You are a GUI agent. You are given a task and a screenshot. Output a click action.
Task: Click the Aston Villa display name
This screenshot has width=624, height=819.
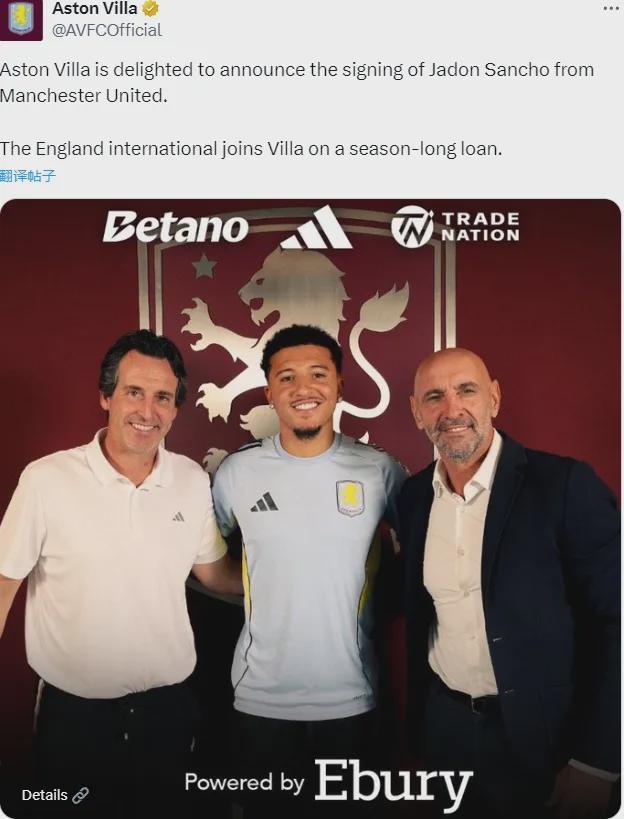(x=95, y=9)
